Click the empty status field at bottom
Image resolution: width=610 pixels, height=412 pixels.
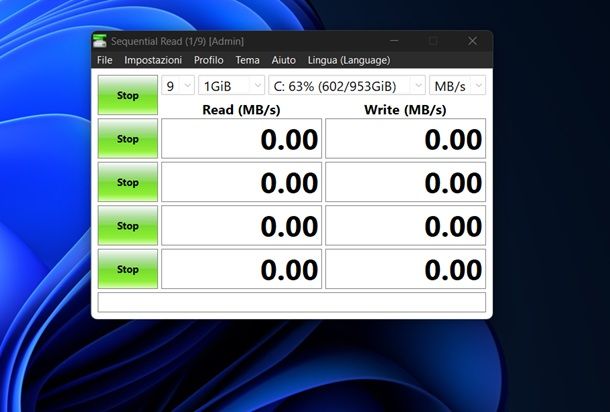(292, 302)
